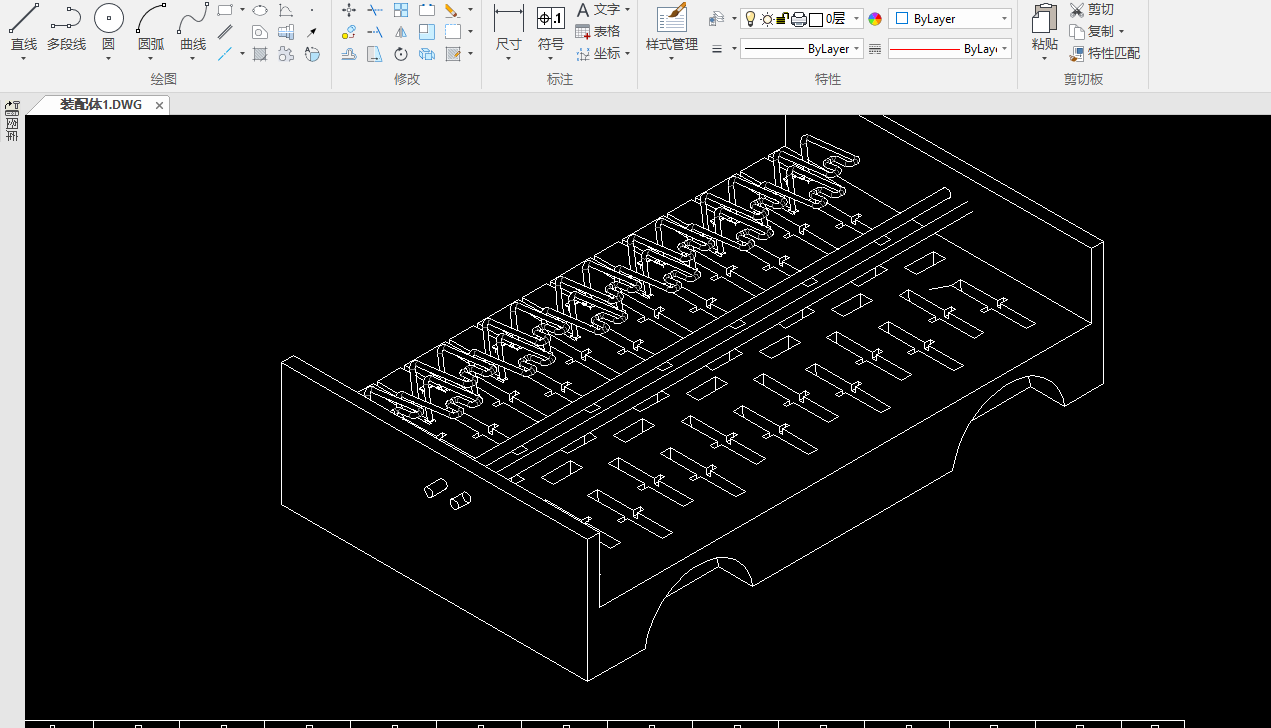
Task: Click the 特性匹配 (Match Properties) button
Action: tap(1105, 53)
